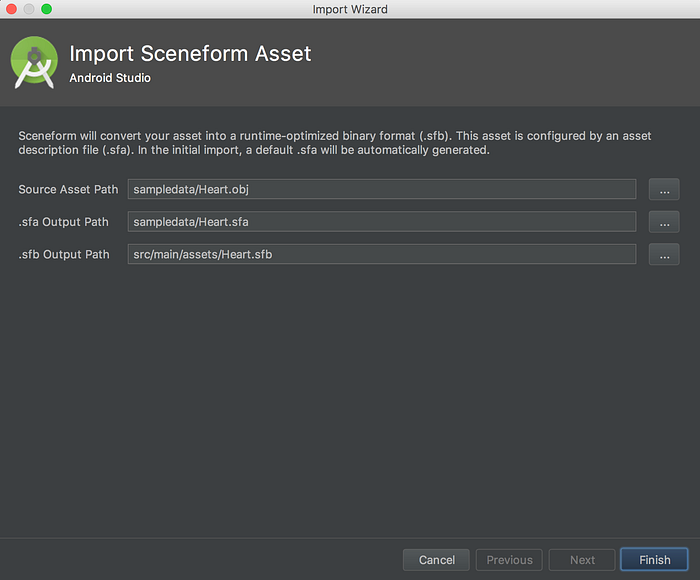The width and height of the screenshot is (700, 580).
Task: Click the Source Asset Path text field
Action: click(382, 189)
